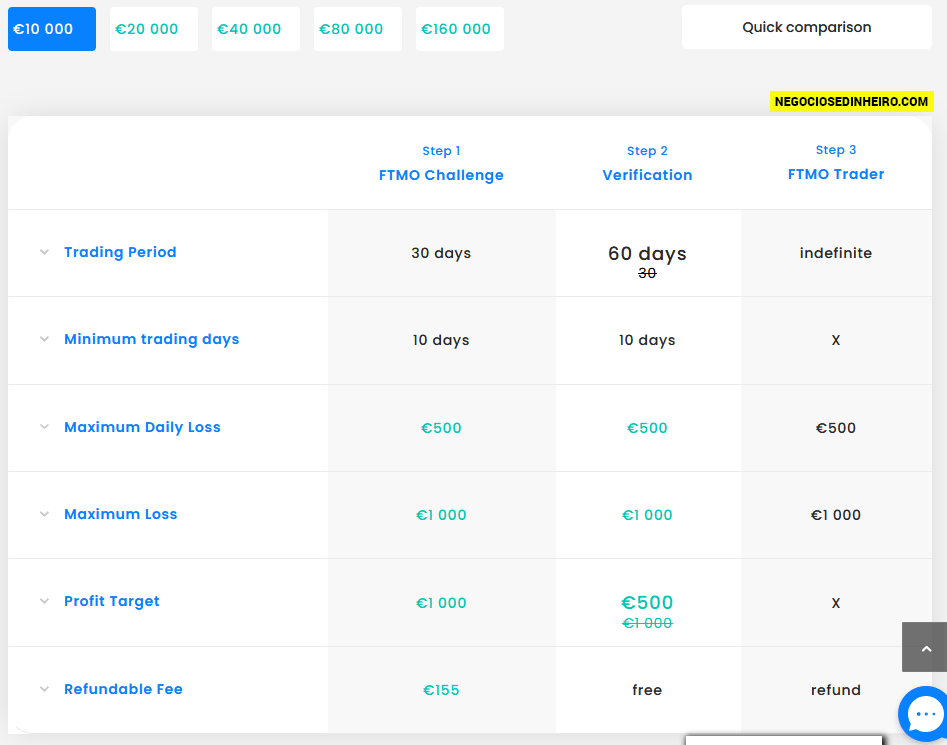Click the FTMO Trader X in Profit Target row
Viewport: 947px width, 745px height.
coord(836,603)
